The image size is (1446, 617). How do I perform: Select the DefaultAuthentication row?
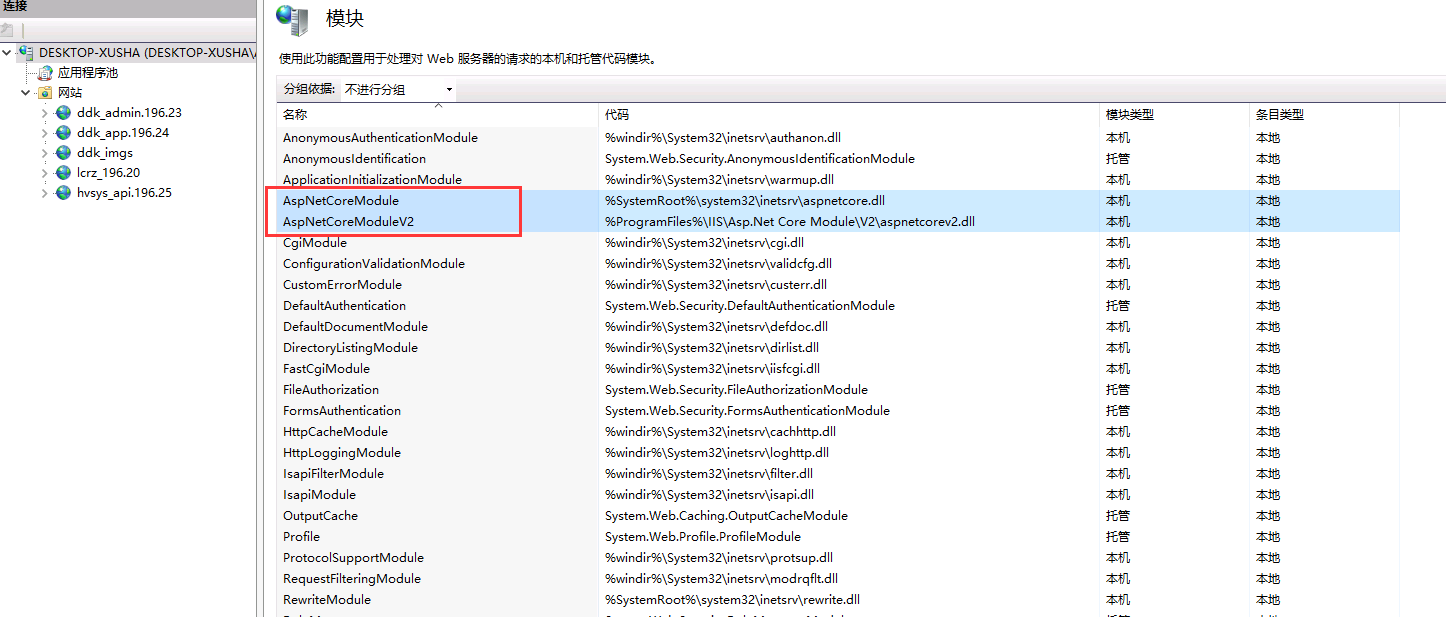tap(838, 306)
